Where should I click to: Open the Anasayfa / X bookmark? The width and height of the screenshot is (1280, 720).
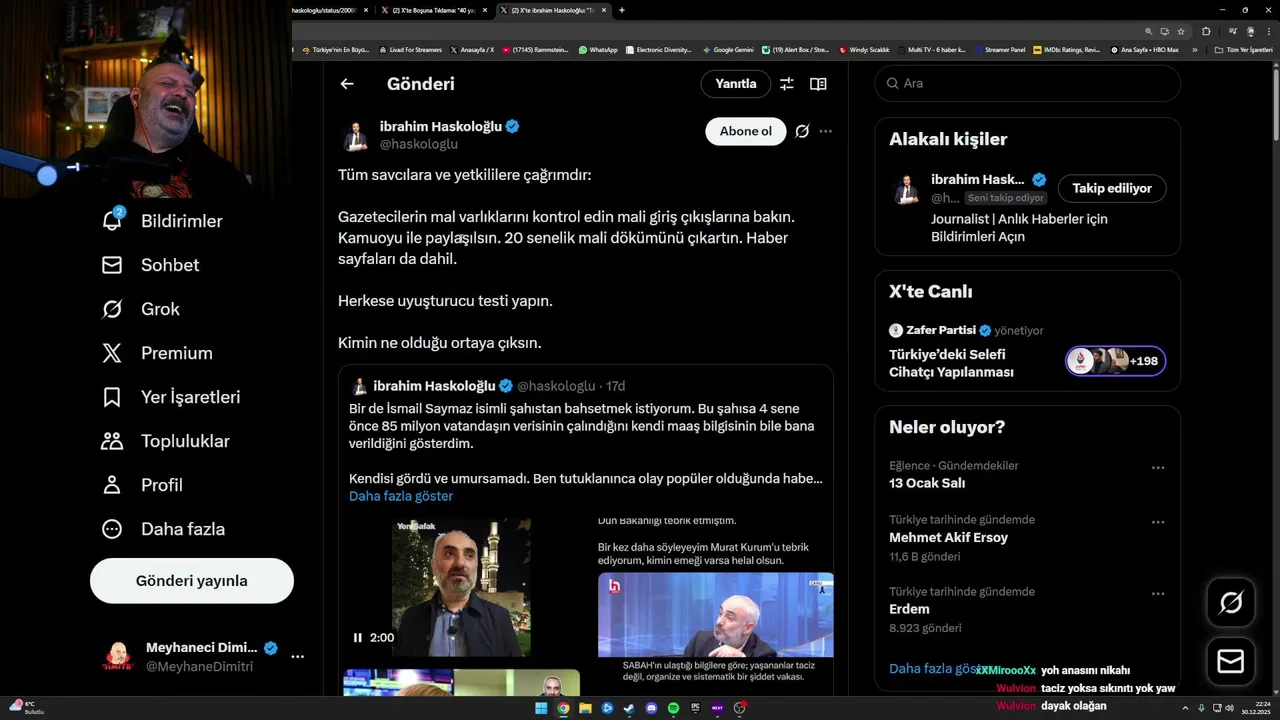pyautogui.click(x=472, y=50)
